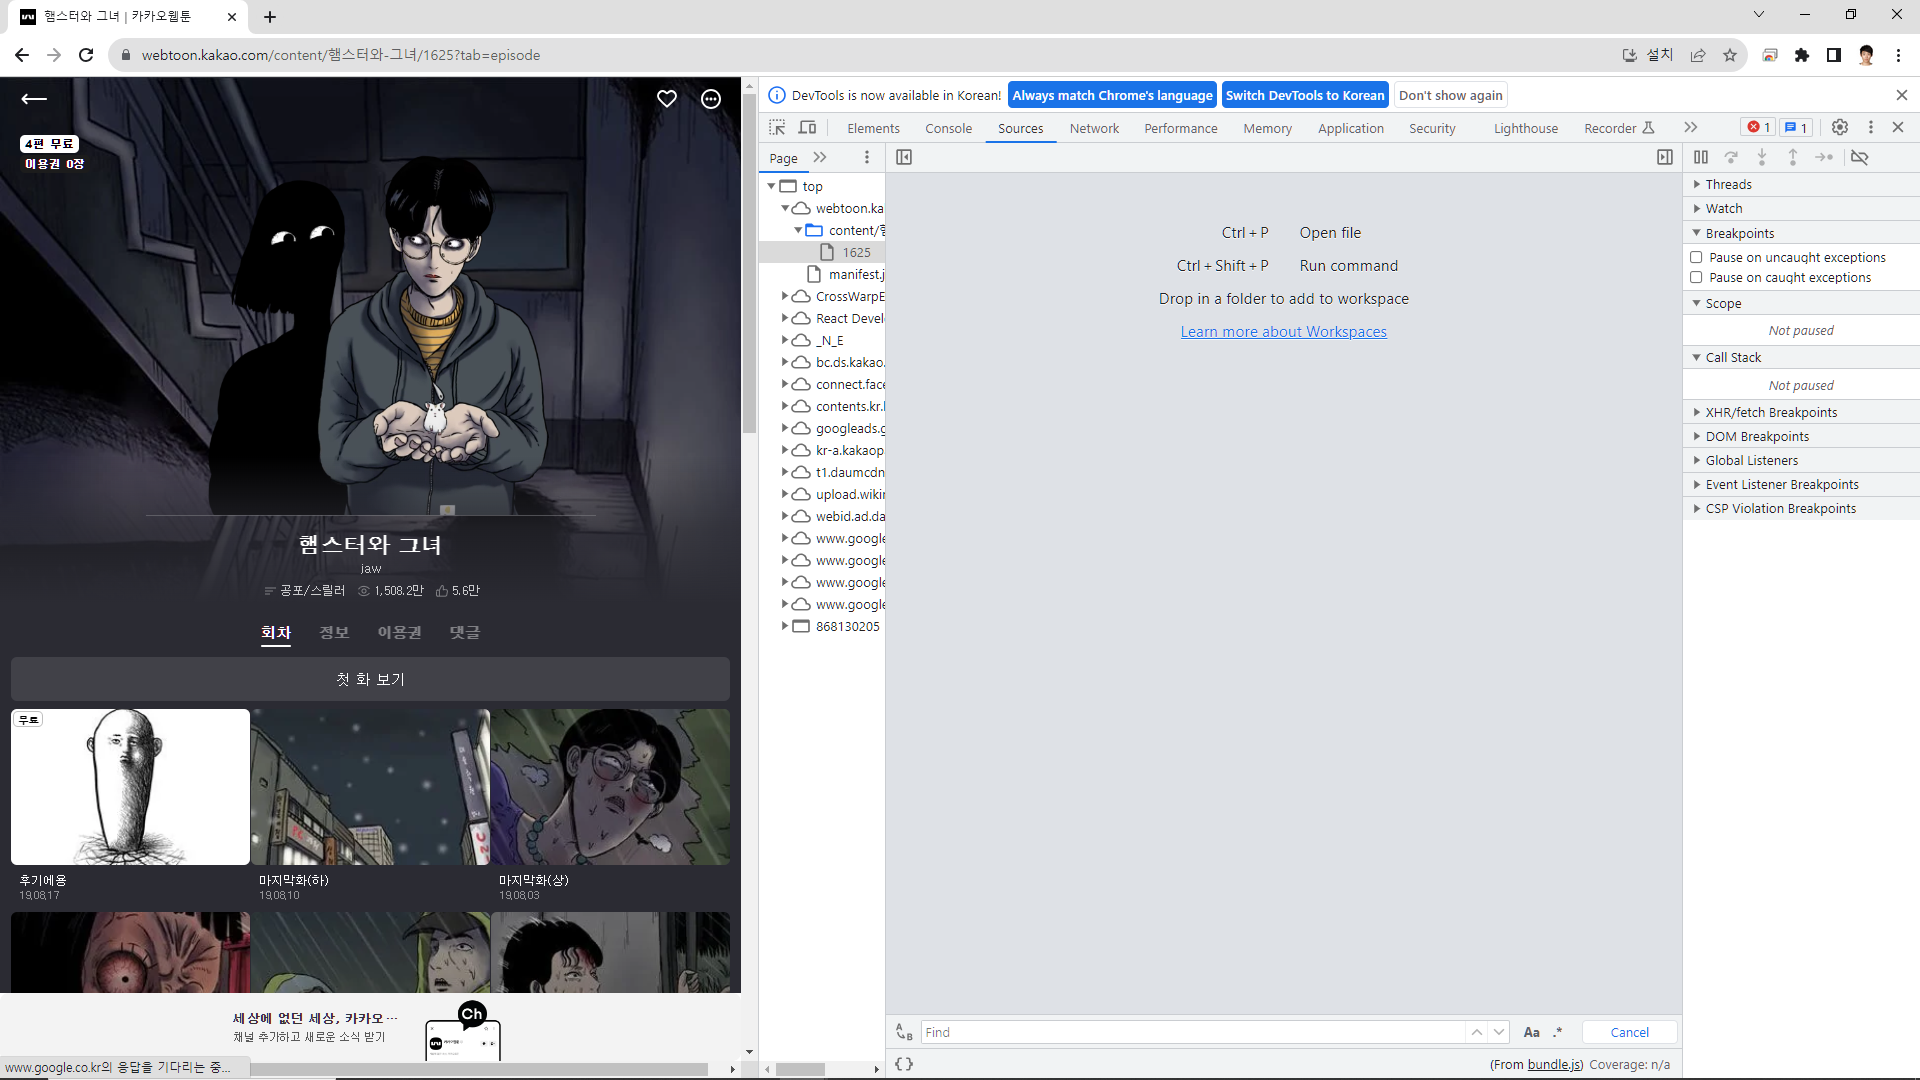
Task: Expand the CrossWarpEx tree node
Action: pyautogui.click(x=785, y=296)
